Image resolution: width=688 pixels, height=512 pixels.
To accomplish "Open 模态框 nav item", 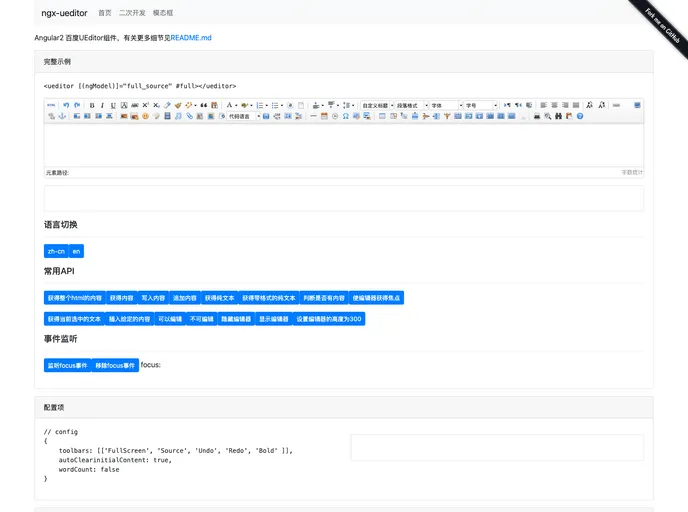I will 163,13.
